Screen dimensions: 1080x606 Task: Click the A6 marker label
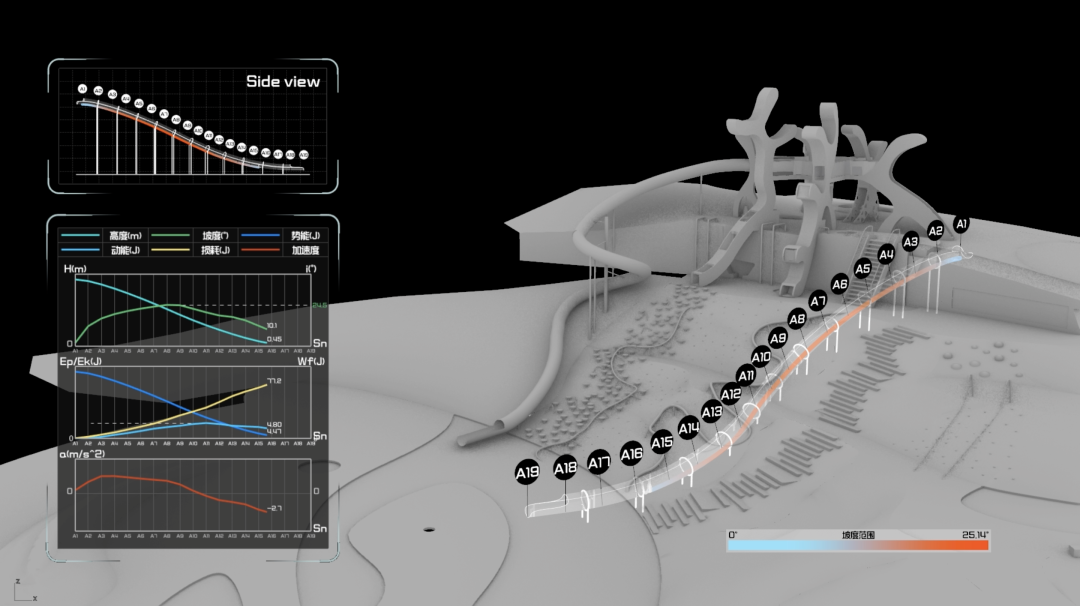840,284
